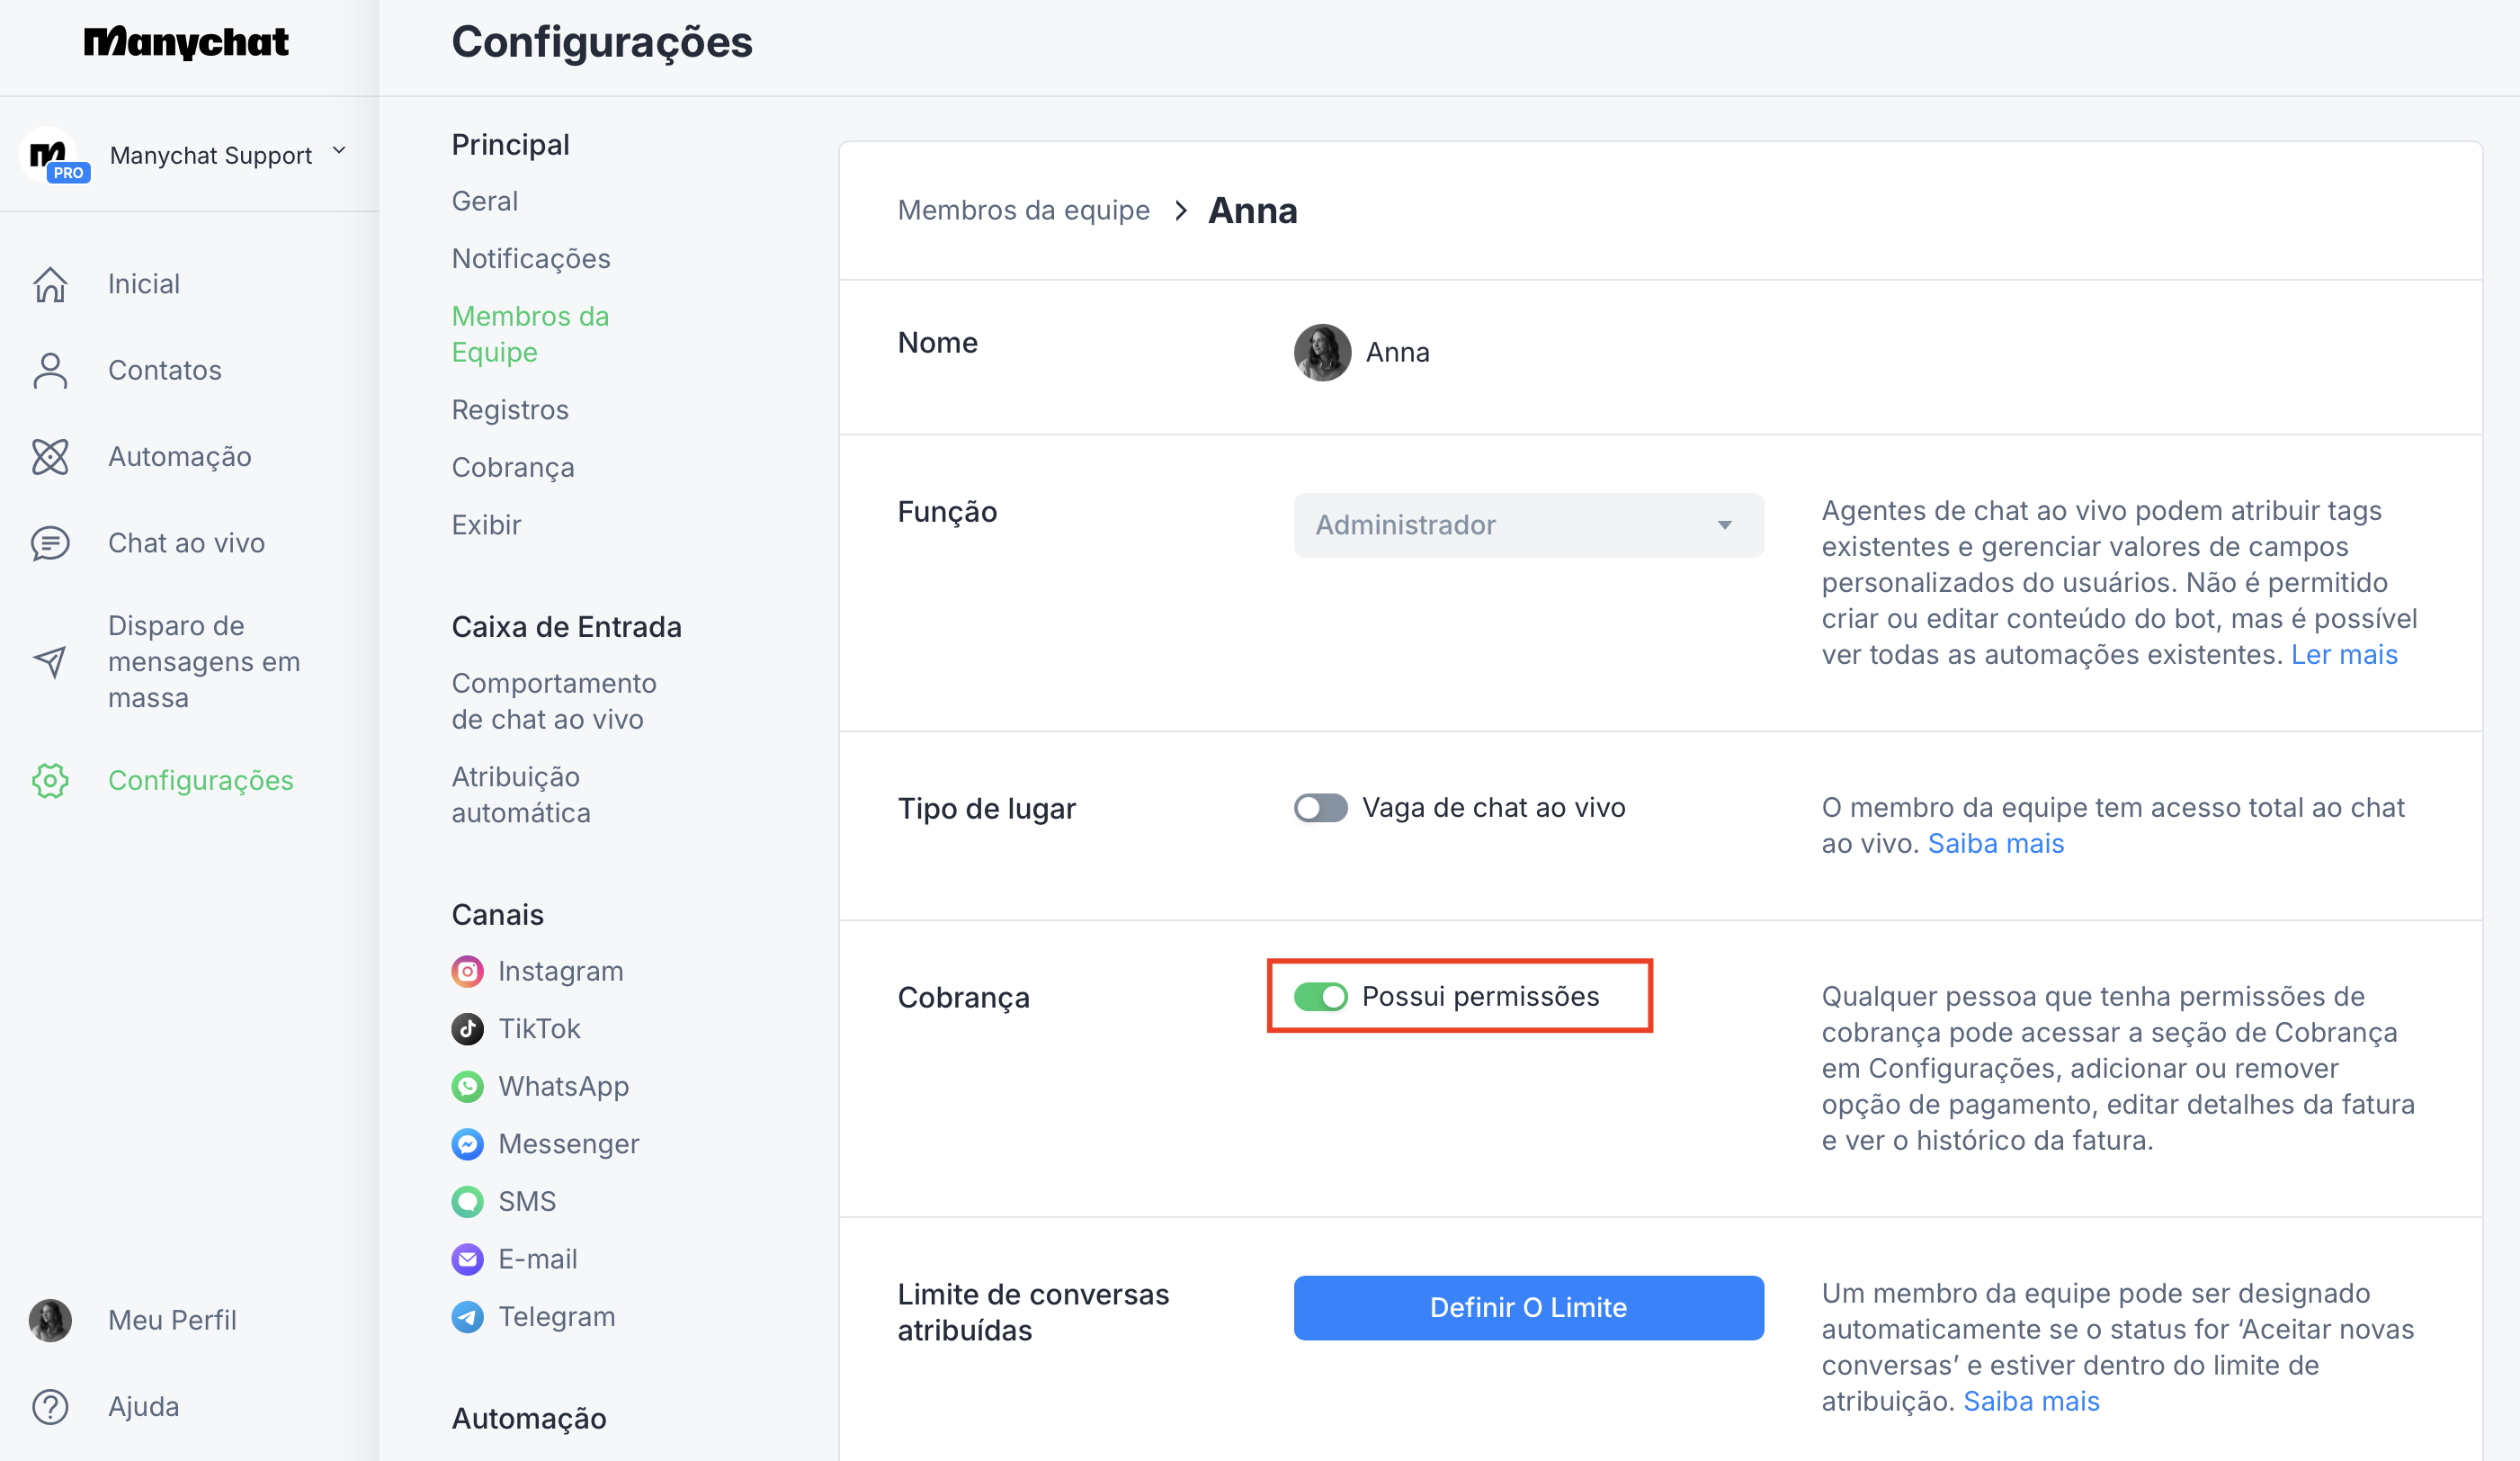The height and width of the screenshot is (1461, 2520).
Task: Click the Telegram channel icon
Action: [x=467, y=1317]
